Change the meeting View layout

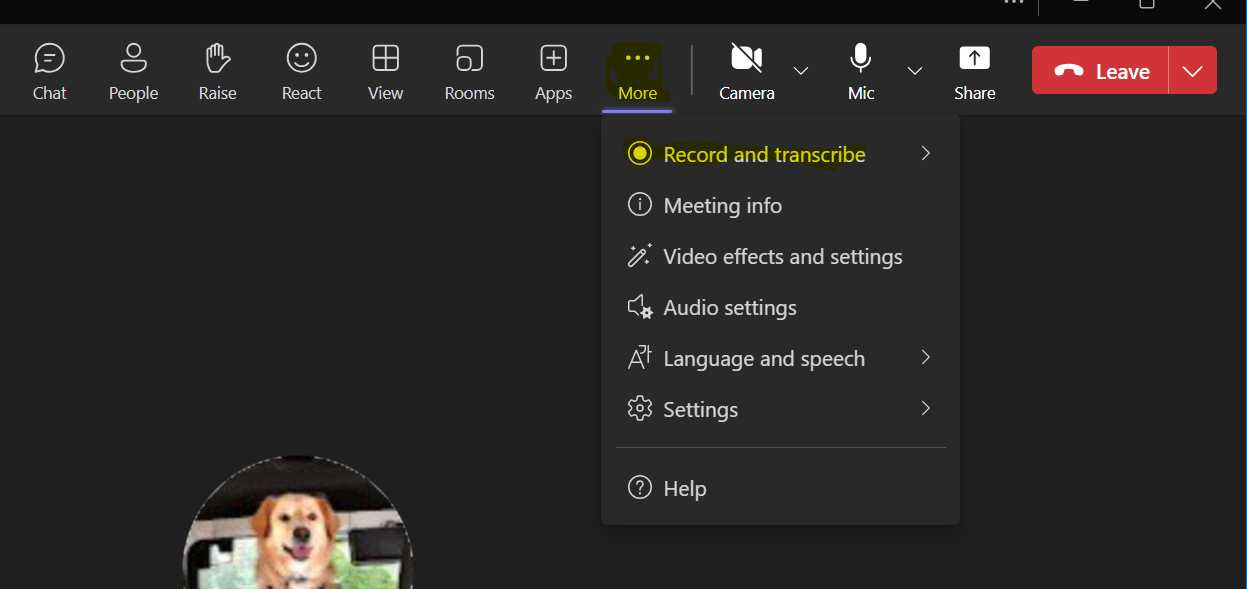385,72
